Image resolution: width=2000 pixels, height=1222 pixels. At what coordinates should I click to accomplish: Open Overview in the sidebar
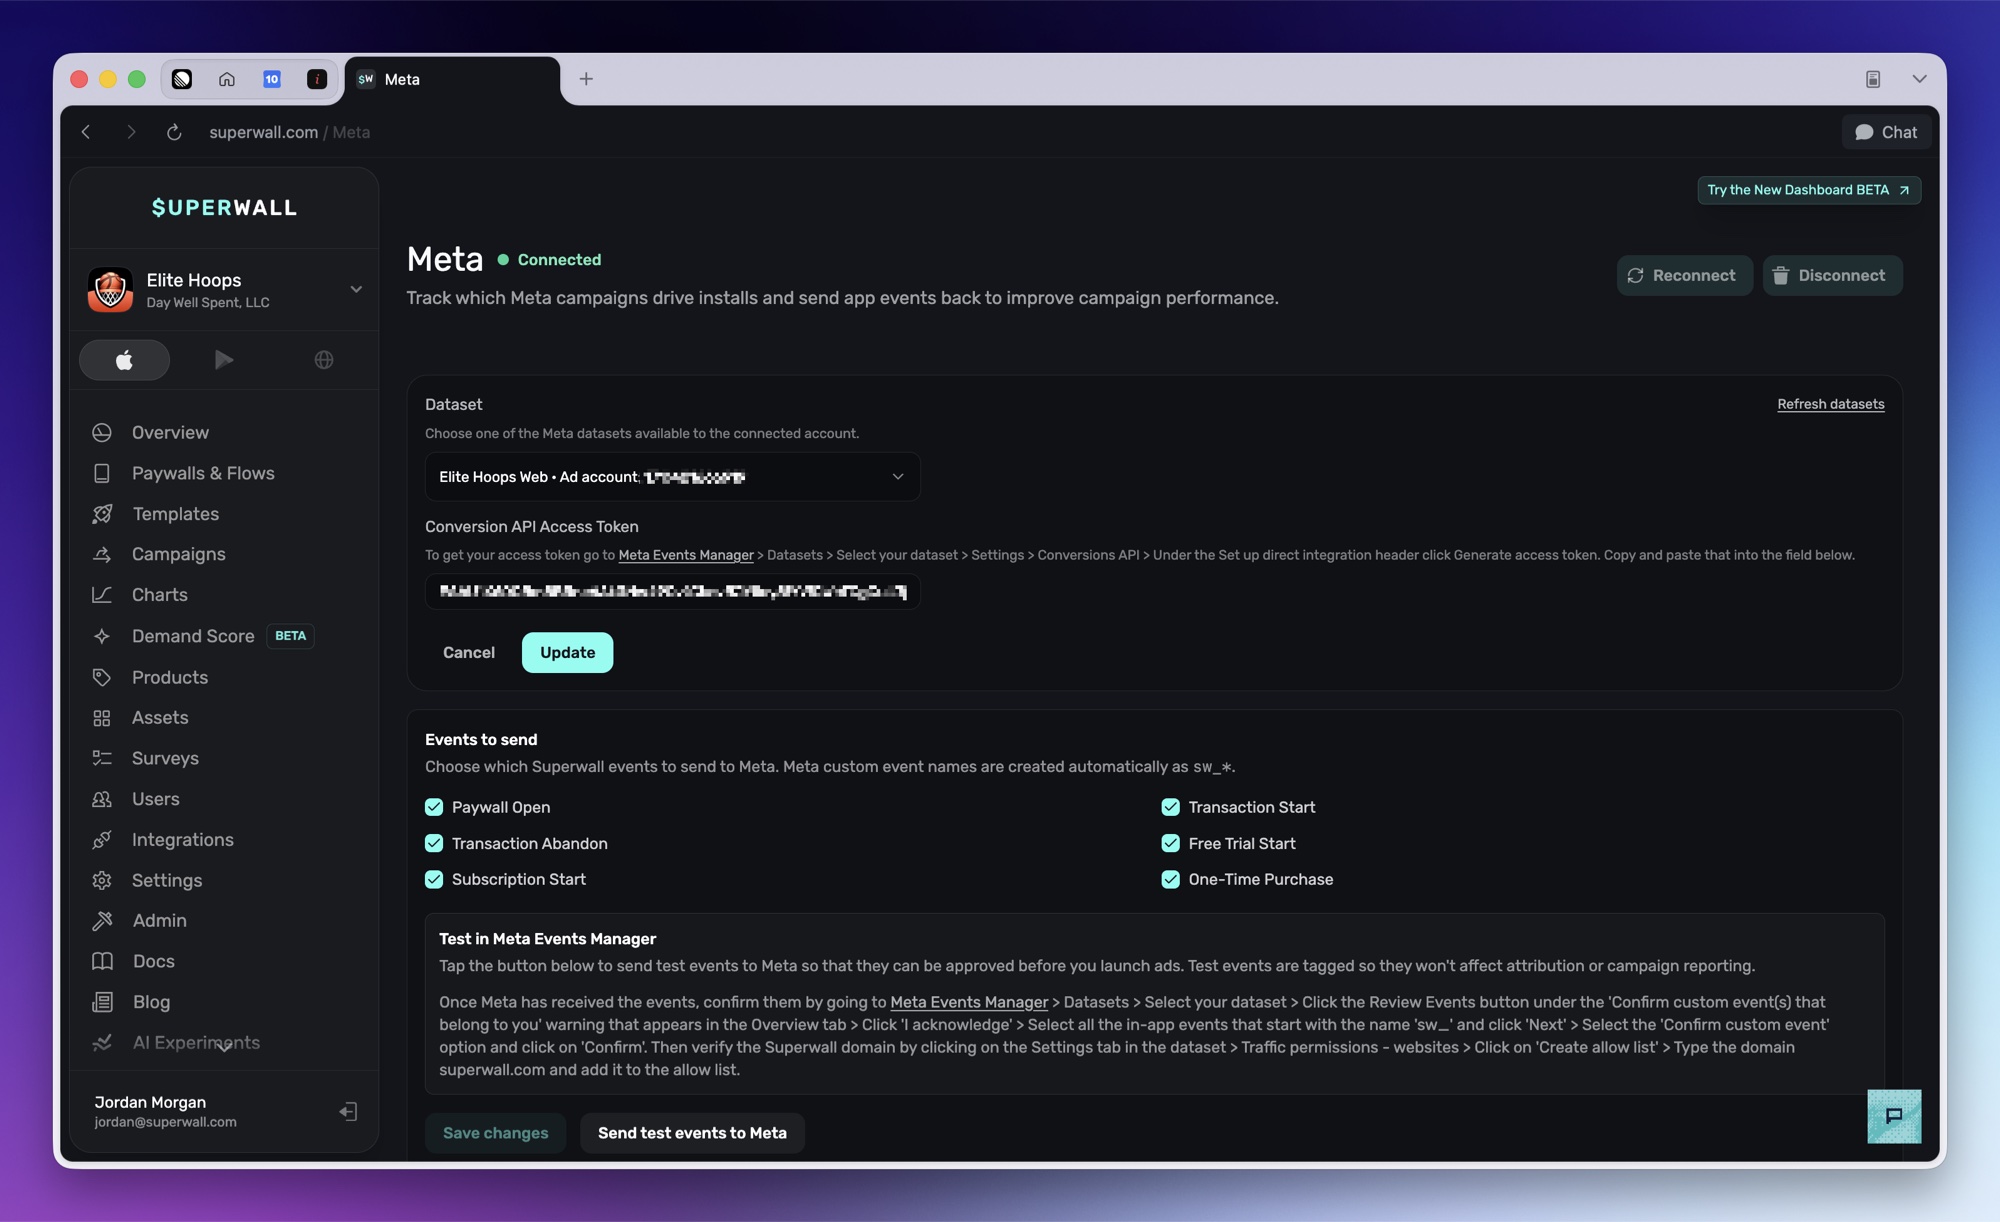170,433
